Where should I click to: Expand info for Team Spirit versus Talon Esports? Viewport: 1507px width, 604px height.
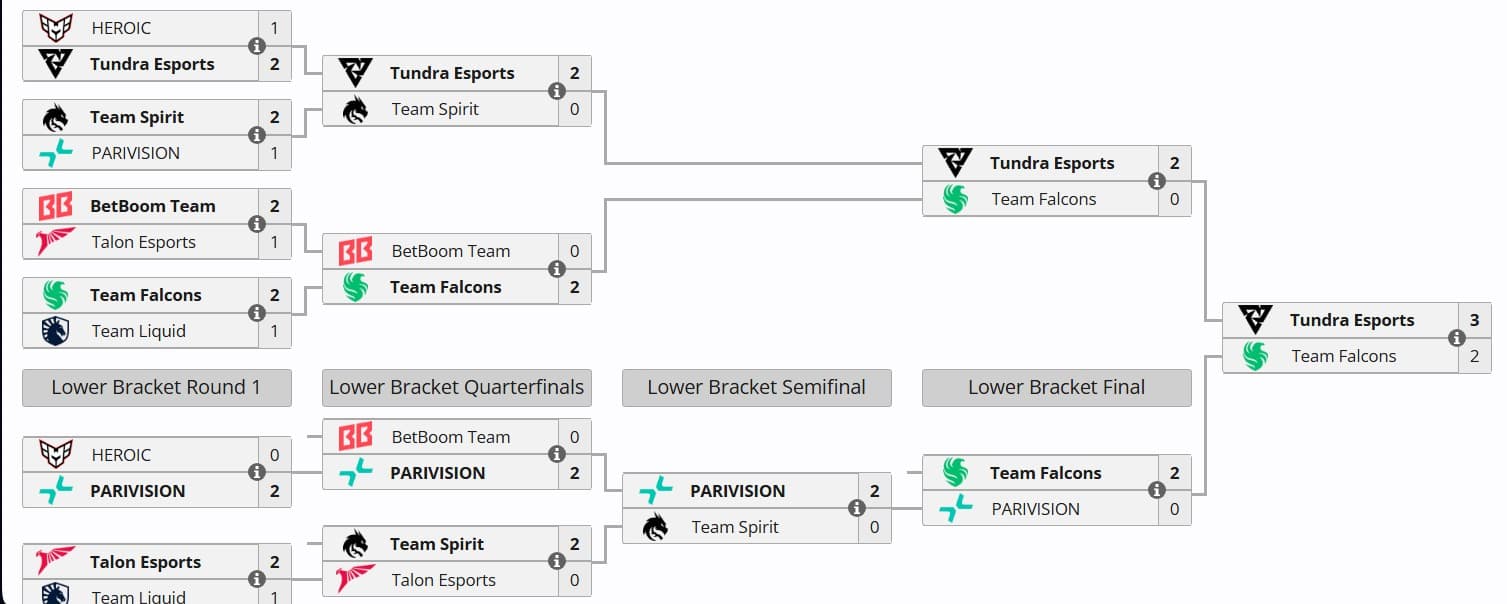click(557, 561)
